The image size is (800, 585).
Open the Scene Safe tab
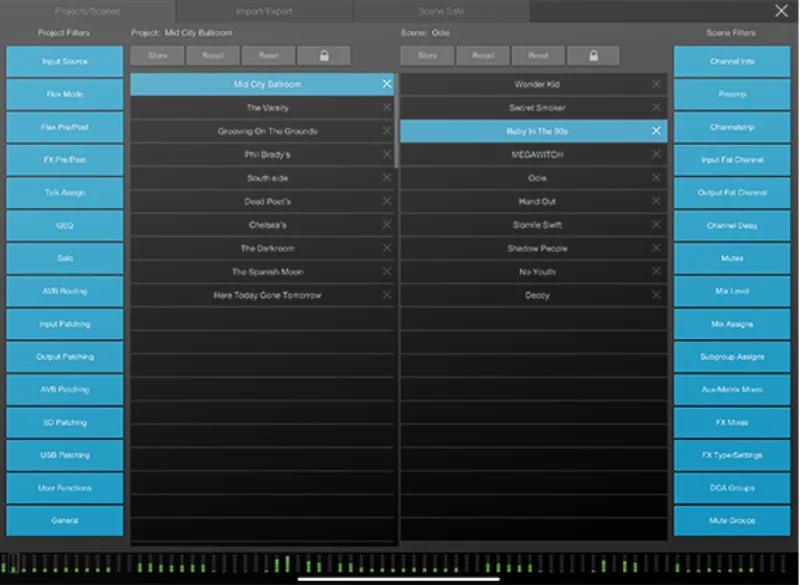[441, 11]
